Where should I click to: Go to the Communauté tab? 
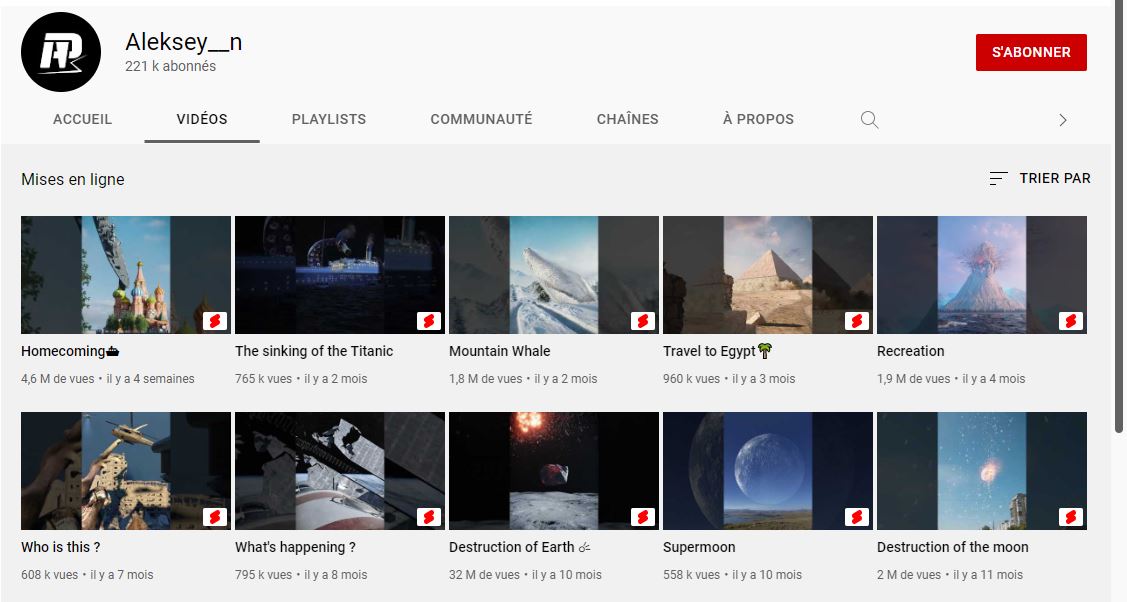[x=481, y=119]
